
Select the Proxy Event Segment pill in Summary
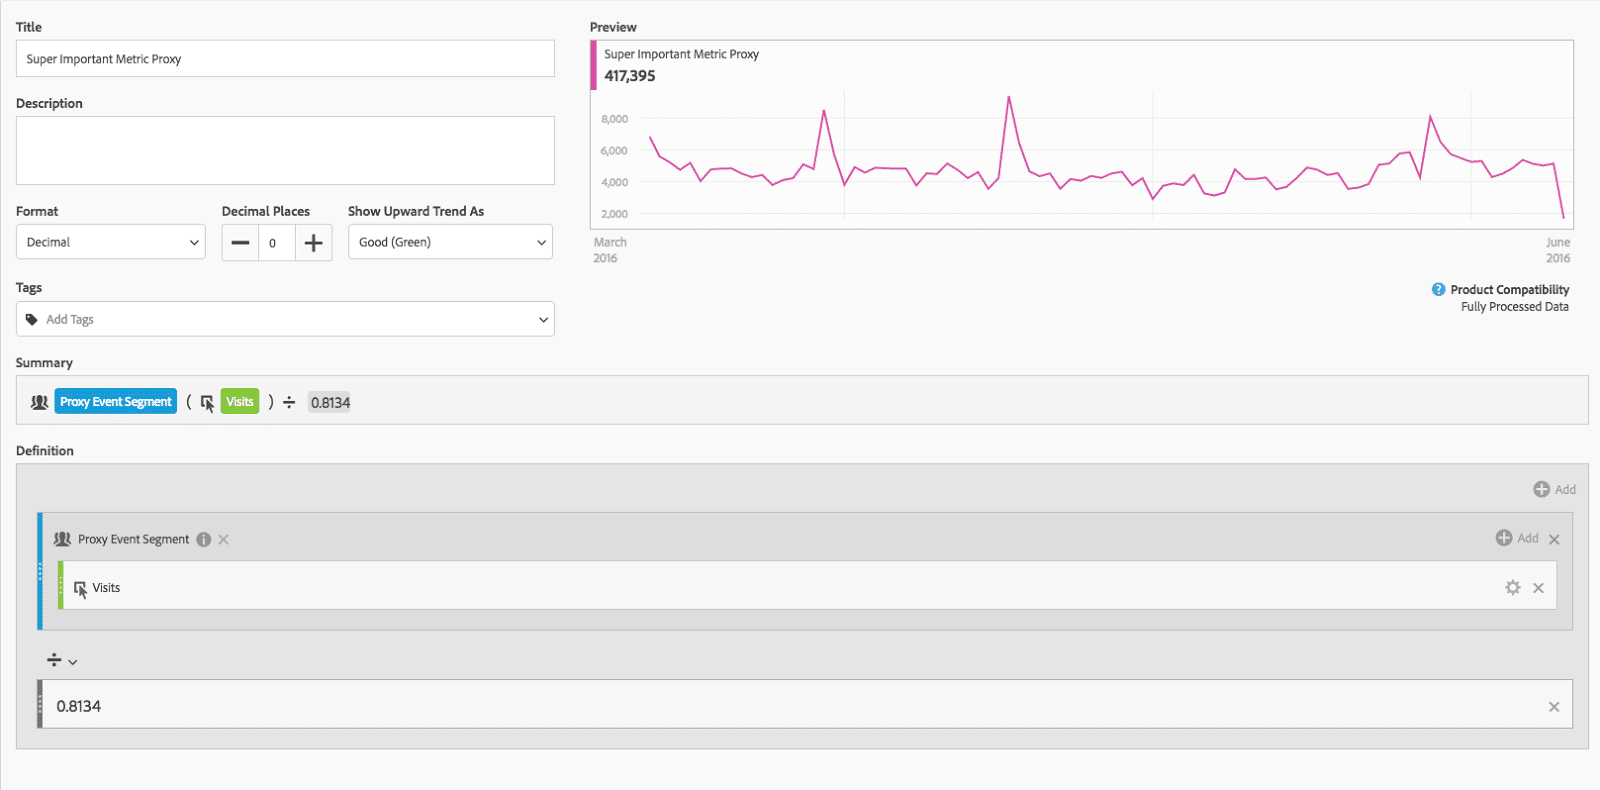pyautogui.click(x=115, y=402)
